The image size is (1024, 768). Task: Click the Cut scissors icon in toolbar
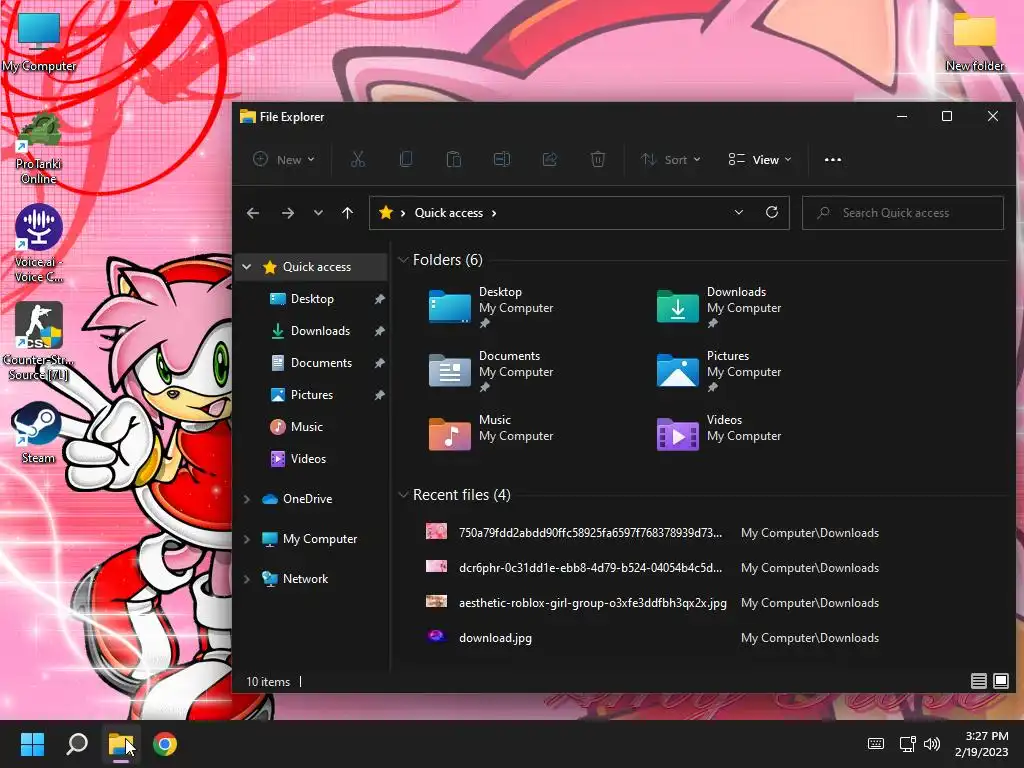(x=358, y=159)
